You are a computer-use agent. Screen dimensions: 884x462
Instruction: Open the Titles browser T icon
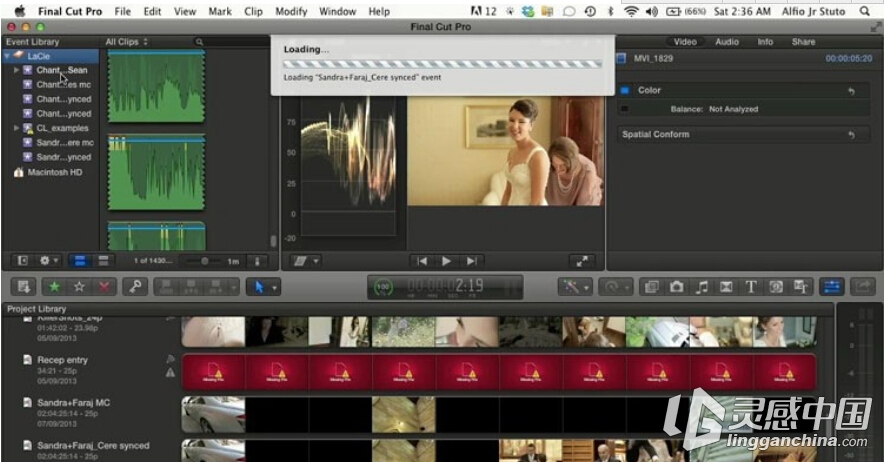751,287
